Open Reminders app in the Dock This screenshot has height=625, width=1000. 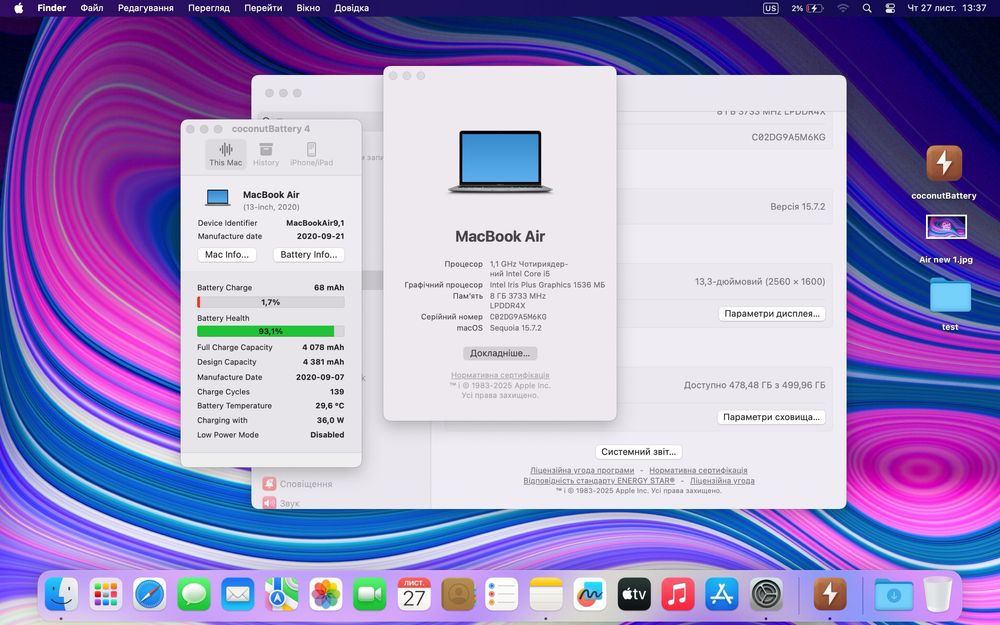click(502, 594)
